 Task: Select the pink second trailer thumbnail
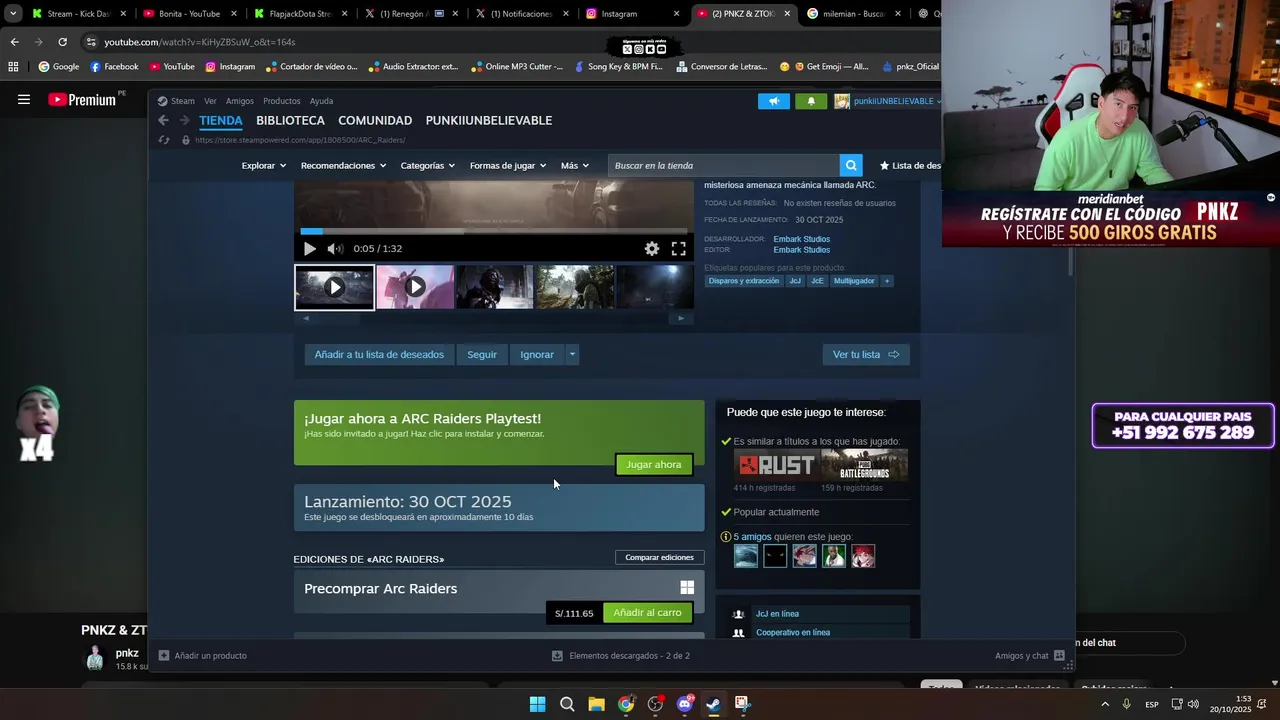coord(415,287)
